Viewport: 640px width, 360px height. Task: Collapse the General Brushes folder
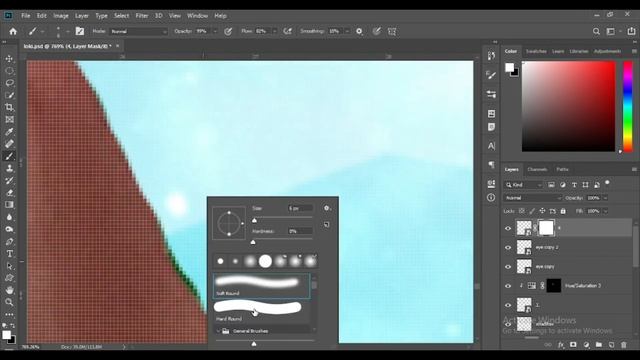point(218,331)
